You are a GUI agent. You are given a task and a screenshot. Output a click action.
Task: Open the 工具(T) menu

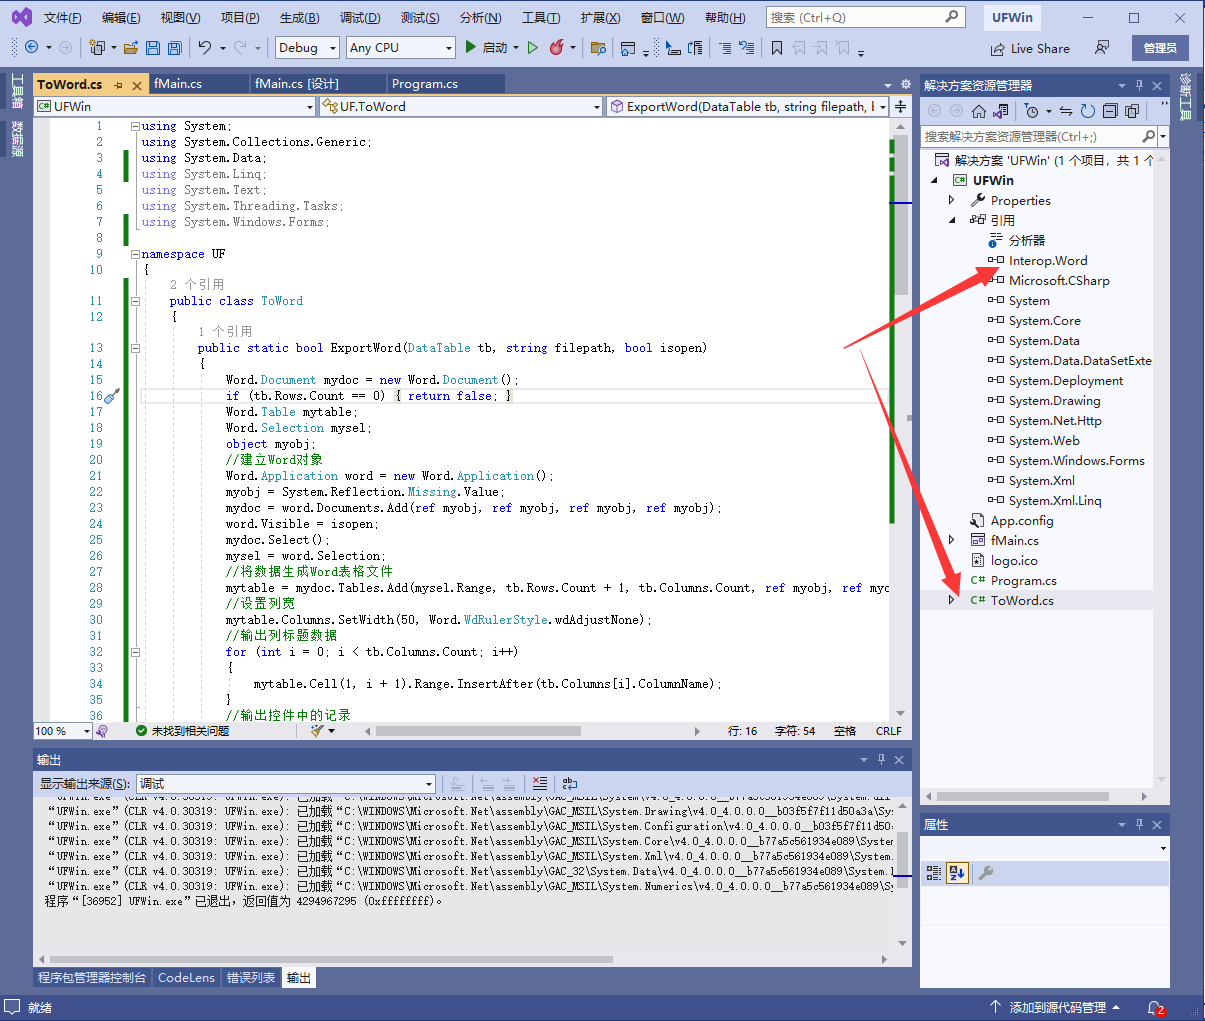click(x=541, y=18)
